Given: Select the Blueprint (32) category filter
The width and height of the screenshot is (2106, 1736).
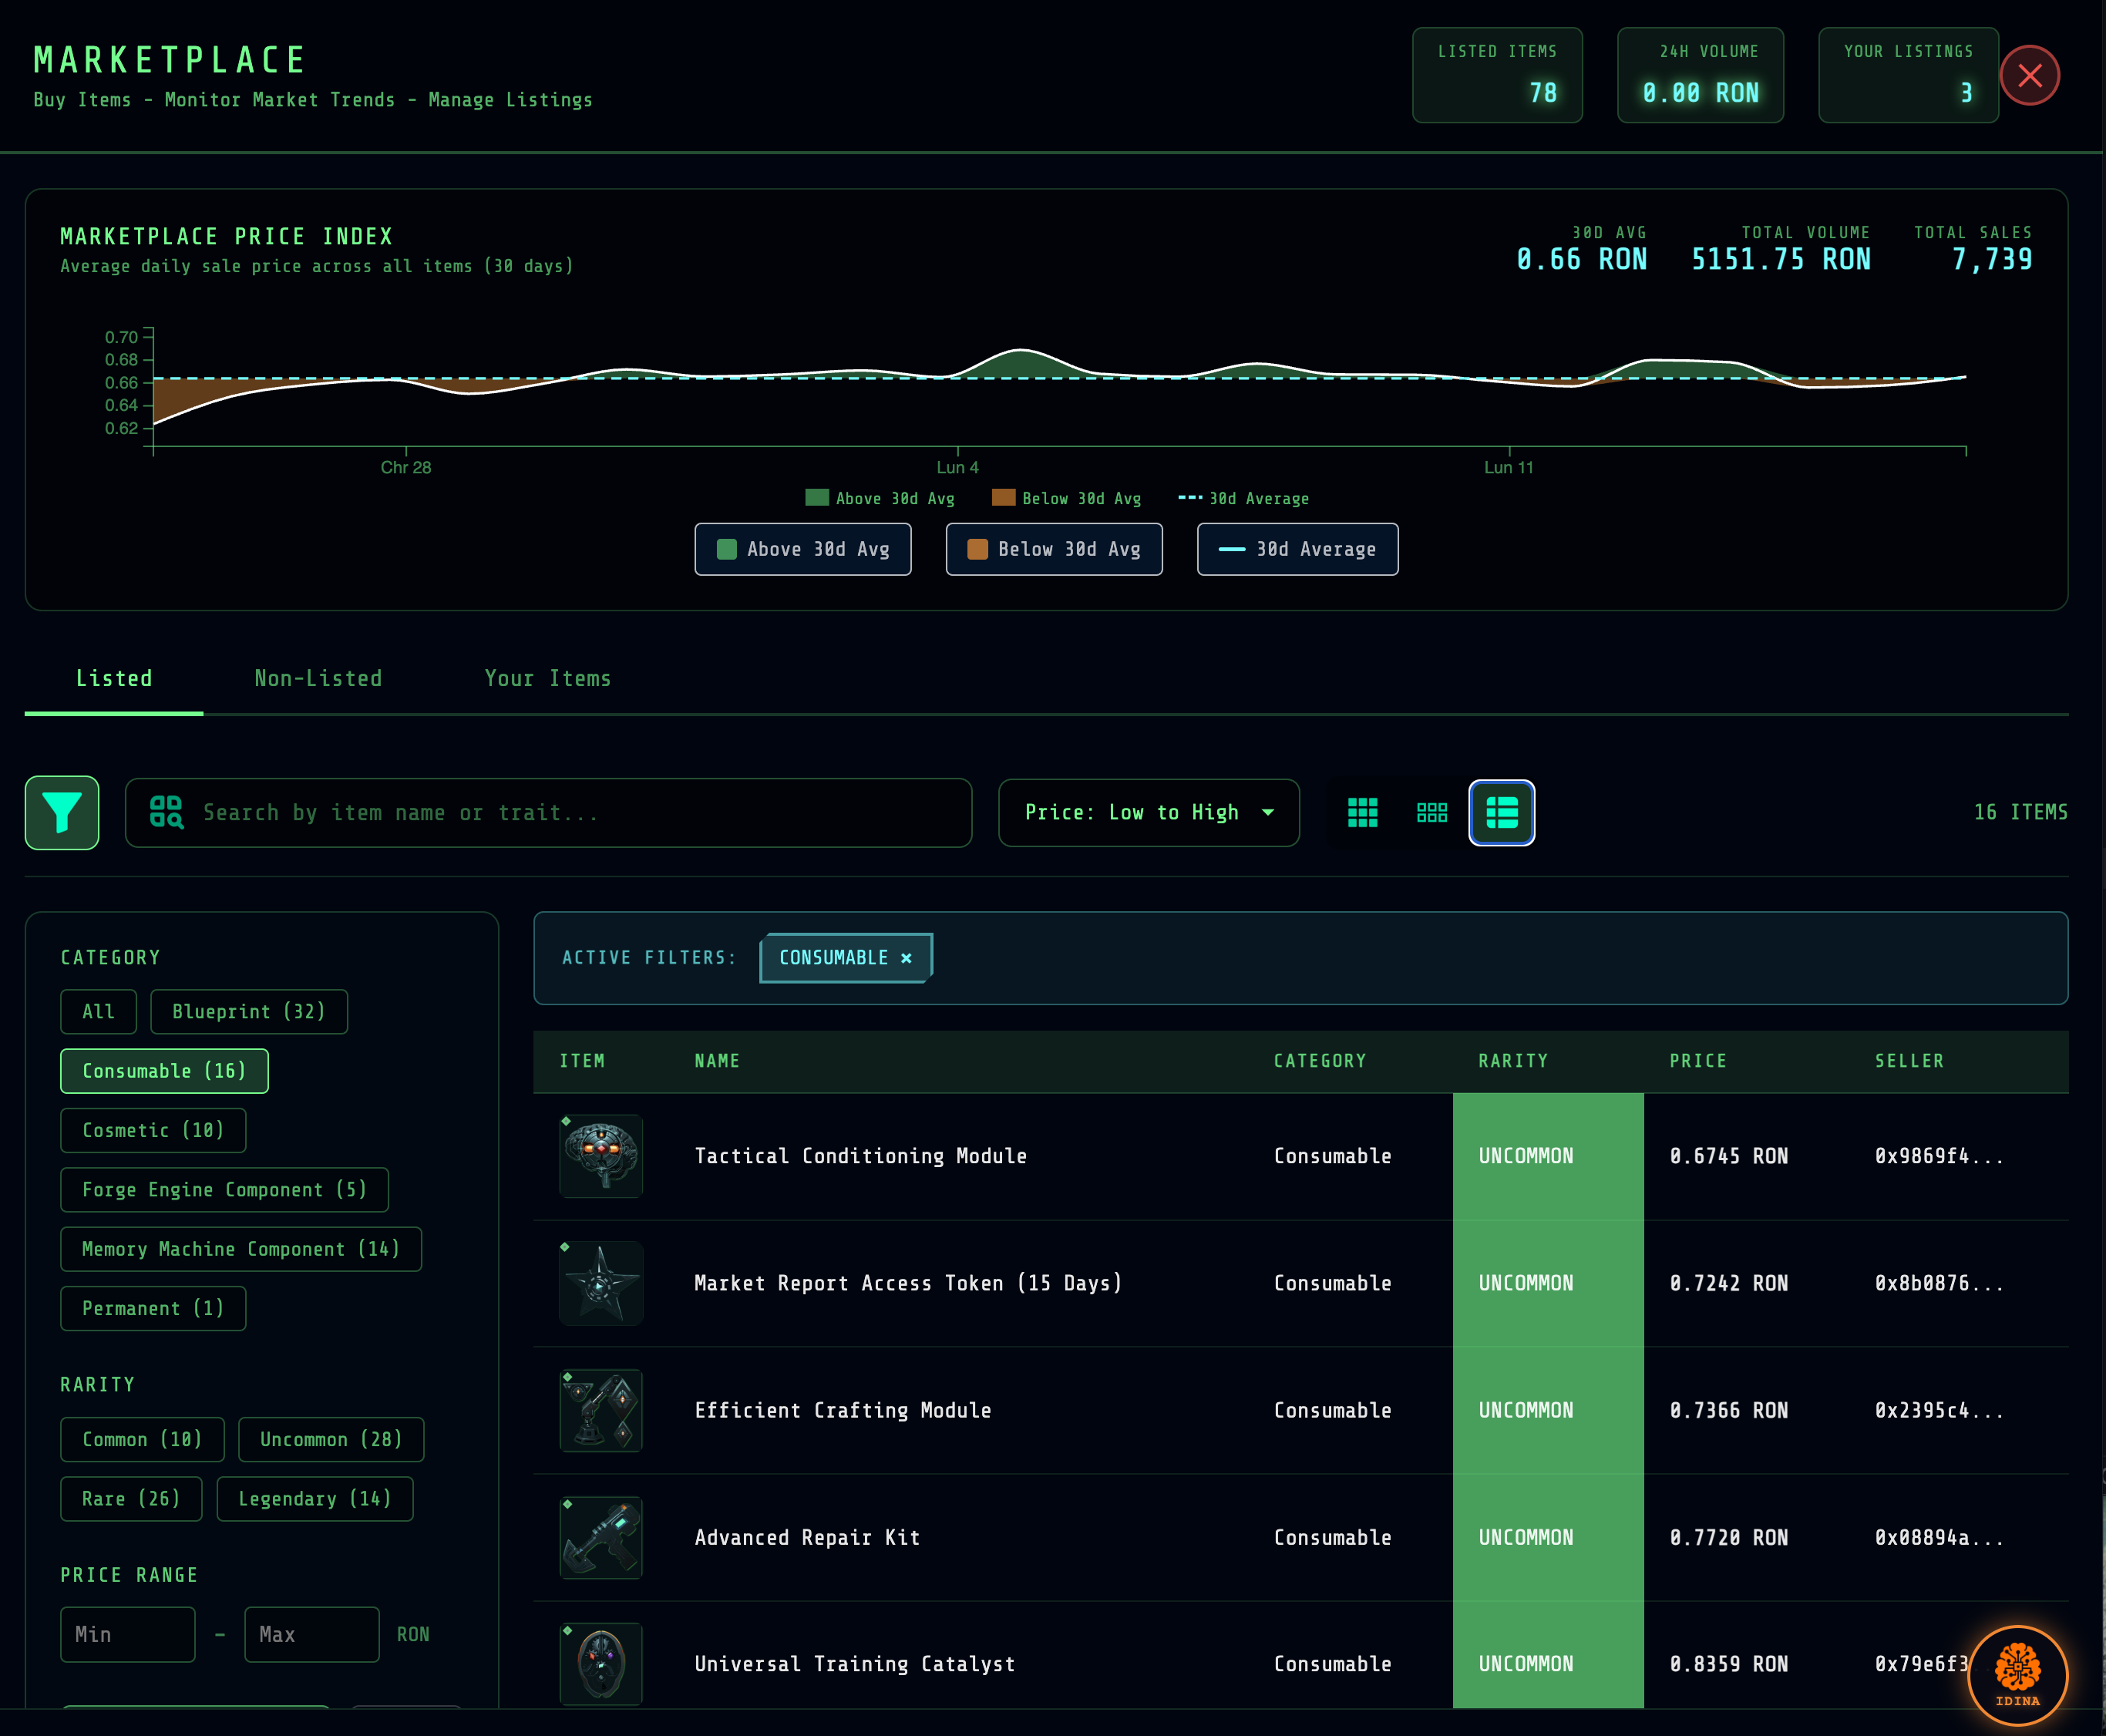Looking at the screenshot, I should pos(248,1011).
